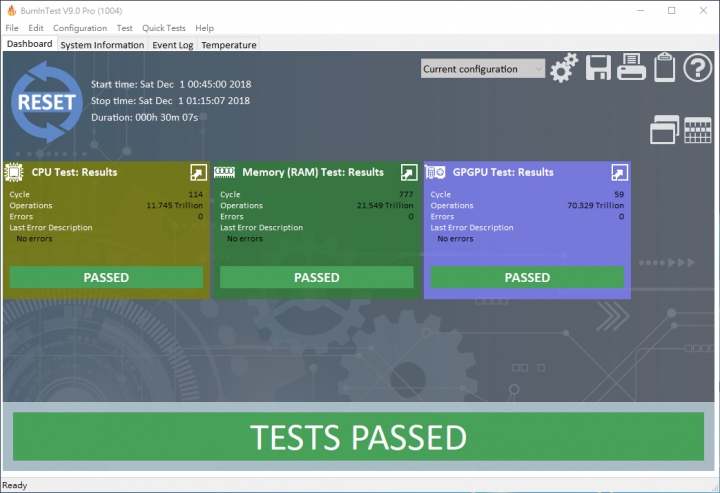Switch to the System Information tab
Image resolution: width=720 pixels, height=493 pixels.
pos(102,45)
